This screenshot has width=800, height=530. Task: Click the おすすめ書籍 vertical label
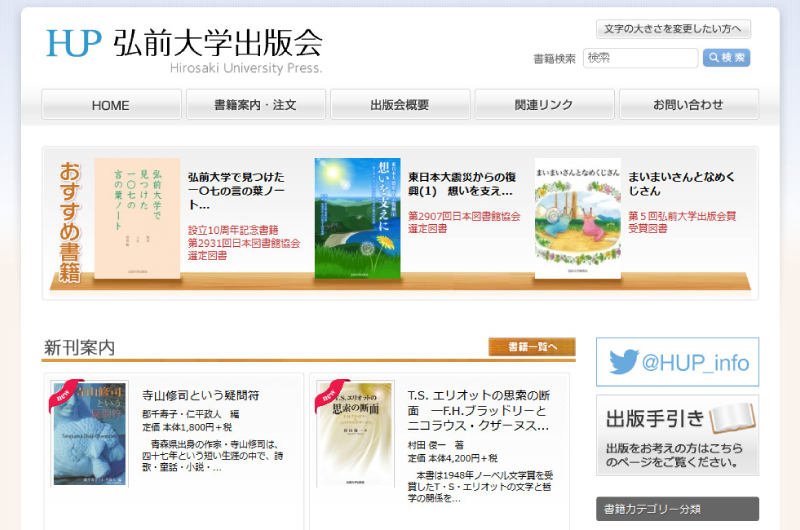tap(70, 222)
